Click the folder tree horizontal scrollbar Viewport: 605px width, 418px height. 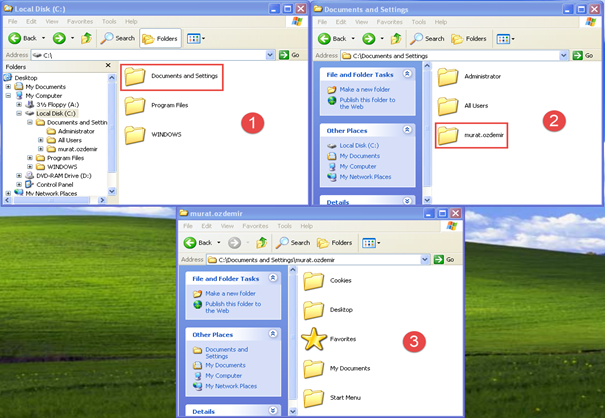[x=54, y=200]
